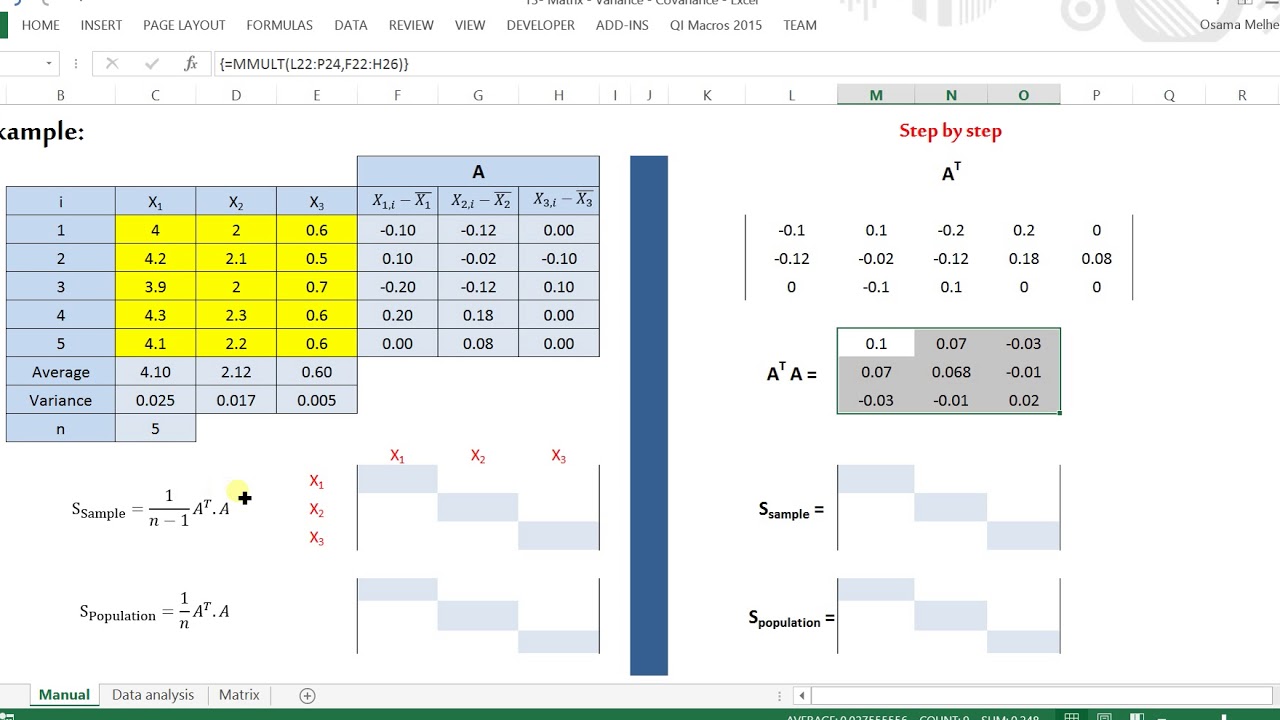Switch to the Data analysis sheet
1280x720 pixels.
coord(153,695)
